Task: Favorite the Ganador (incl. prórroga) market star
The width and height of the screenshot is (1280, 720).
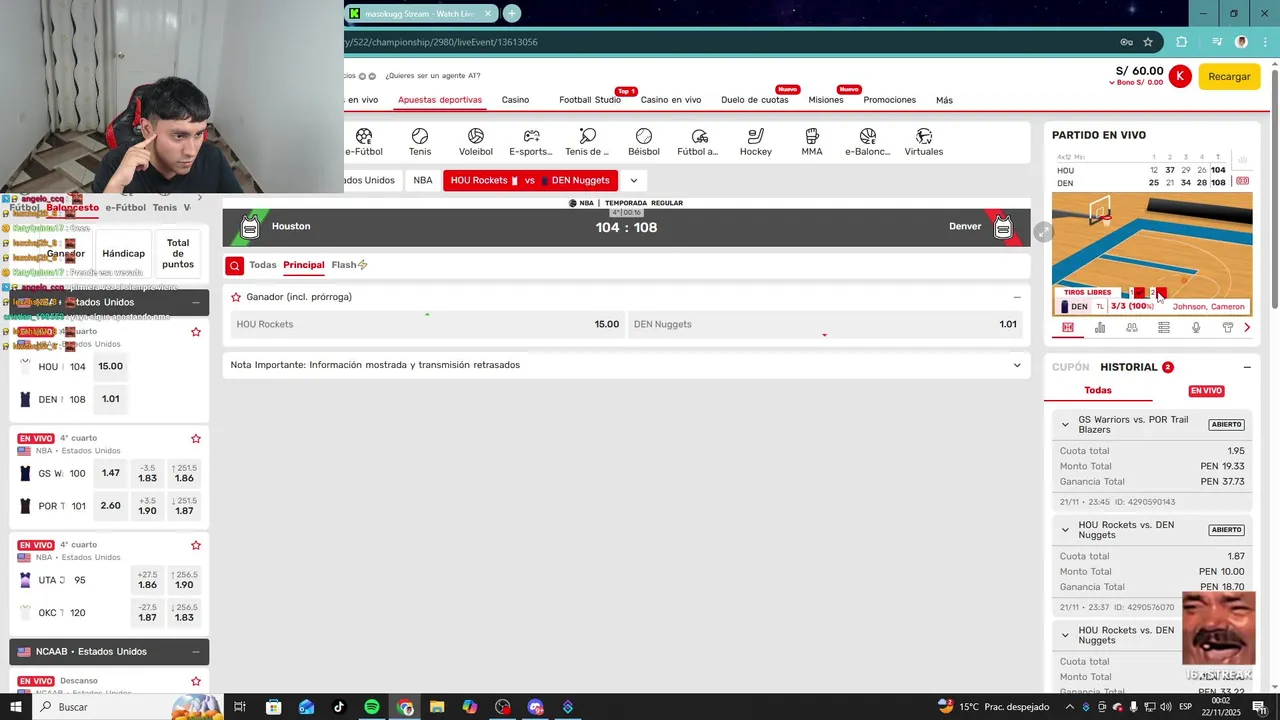Action: click(x=236, y=297)
